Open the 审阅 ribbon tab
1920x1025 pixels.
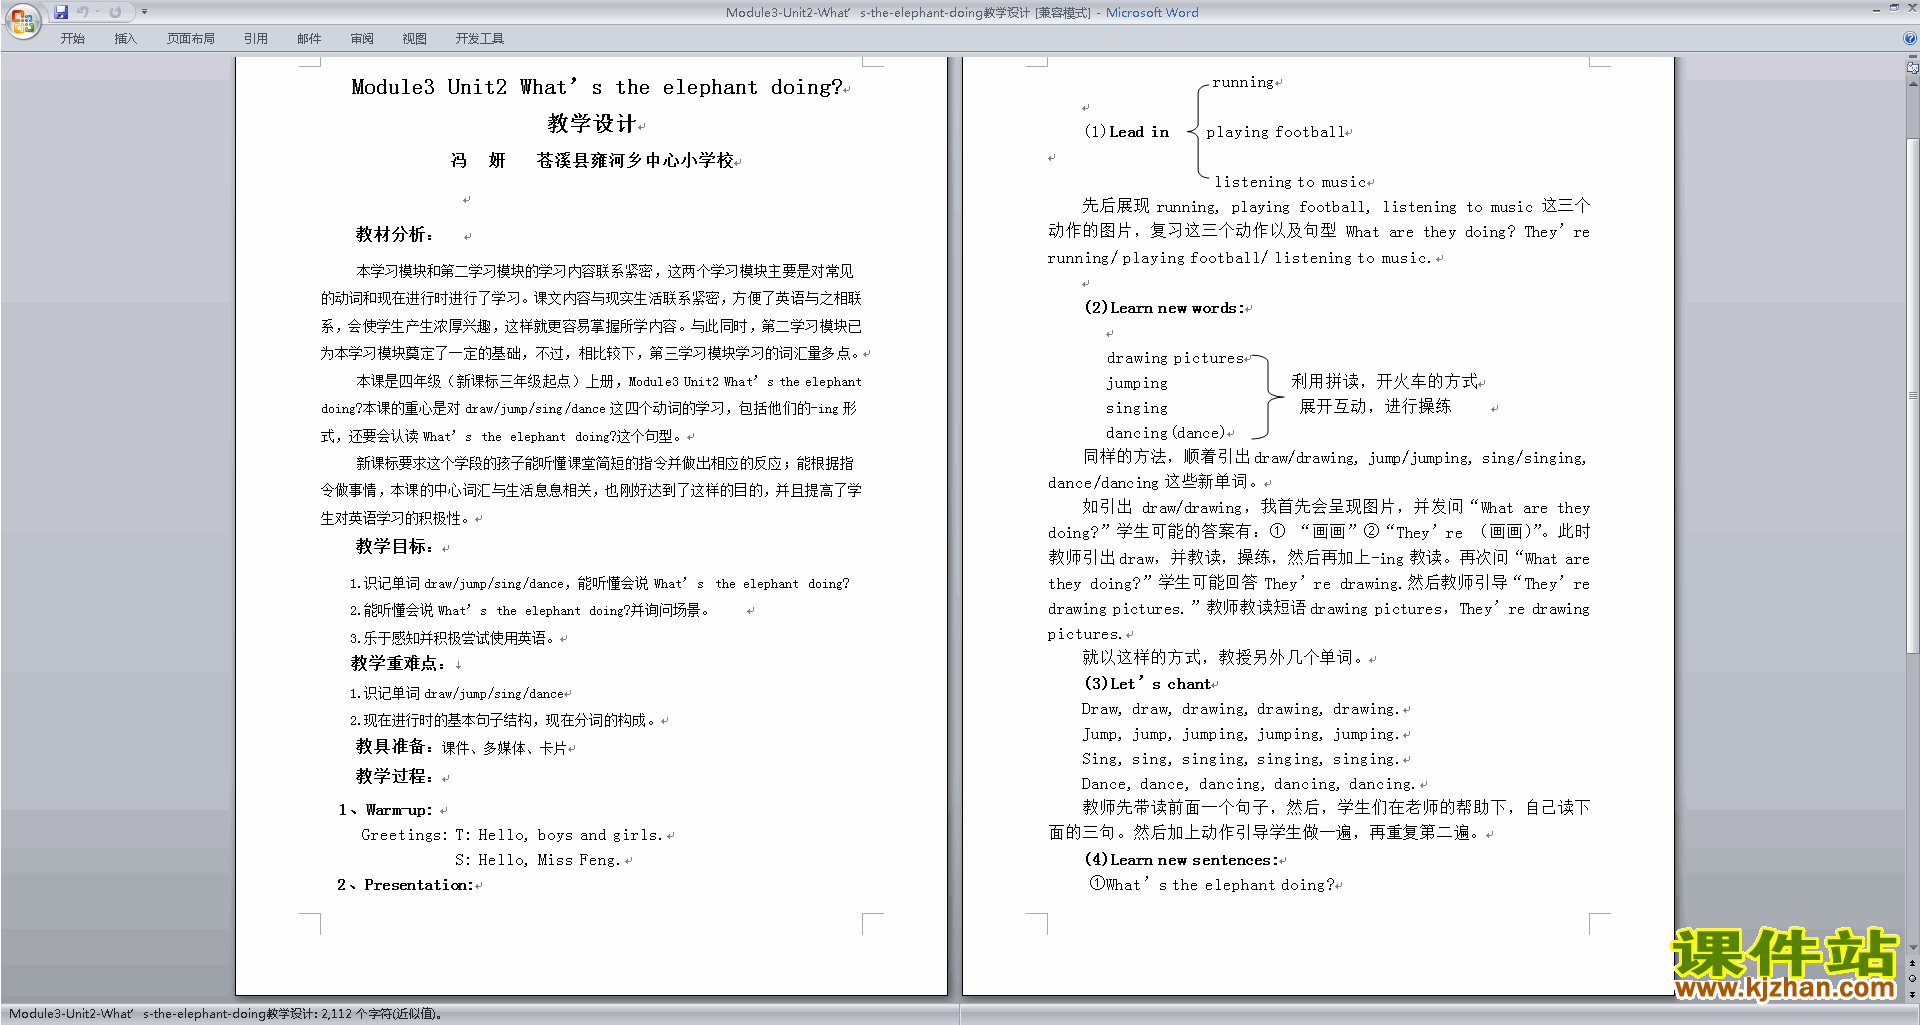(362, 38)
